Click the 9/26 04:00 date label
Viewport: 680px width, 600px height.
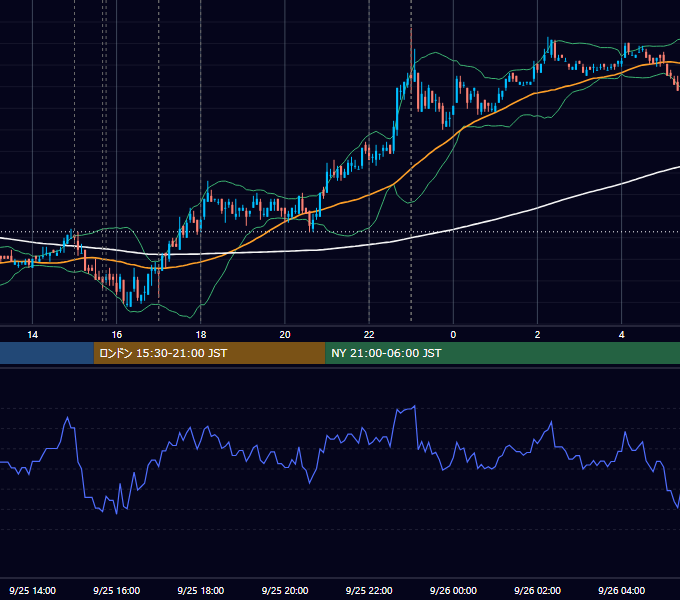(x=621, y=590)
